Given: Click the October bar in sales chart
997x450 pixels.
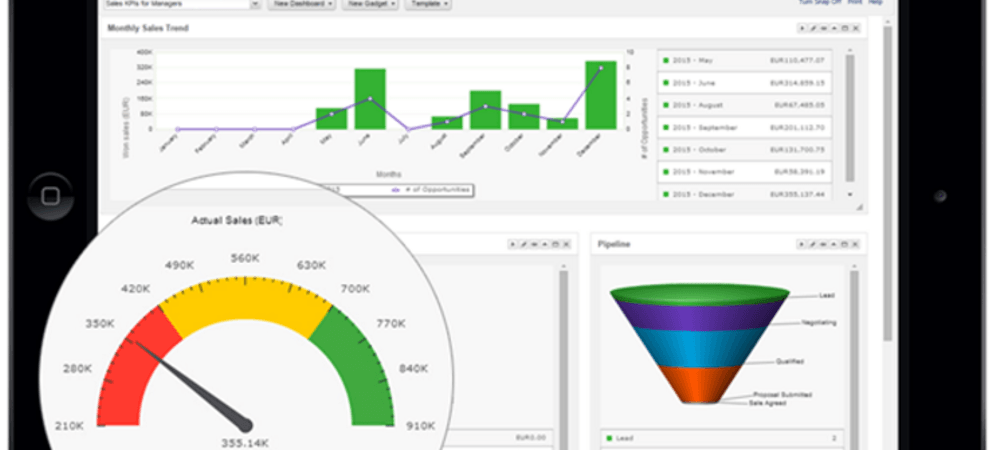Looking at the screenshot, I should [x=524, y=116].
